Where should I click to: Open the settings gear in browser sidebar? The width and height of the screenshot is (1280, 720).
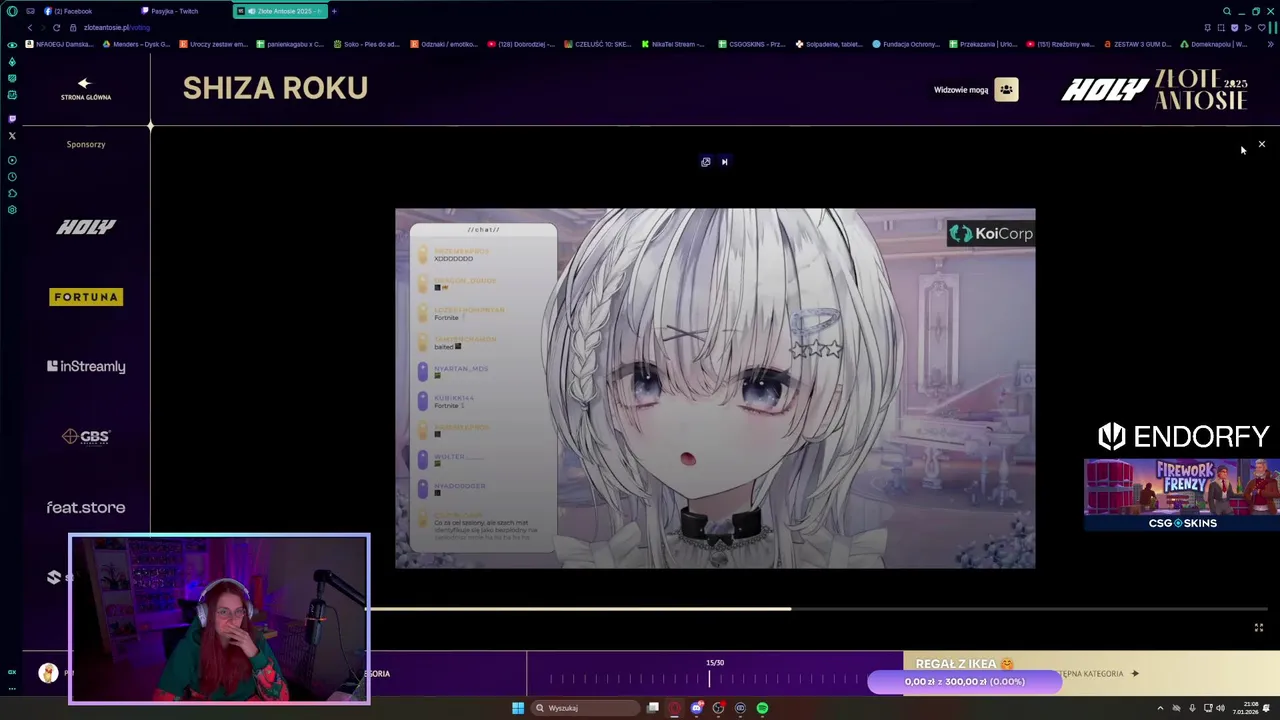12,210
